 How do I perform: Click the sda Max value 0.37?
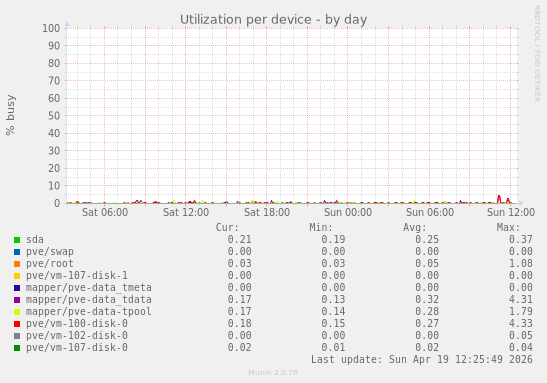[520, 240]
